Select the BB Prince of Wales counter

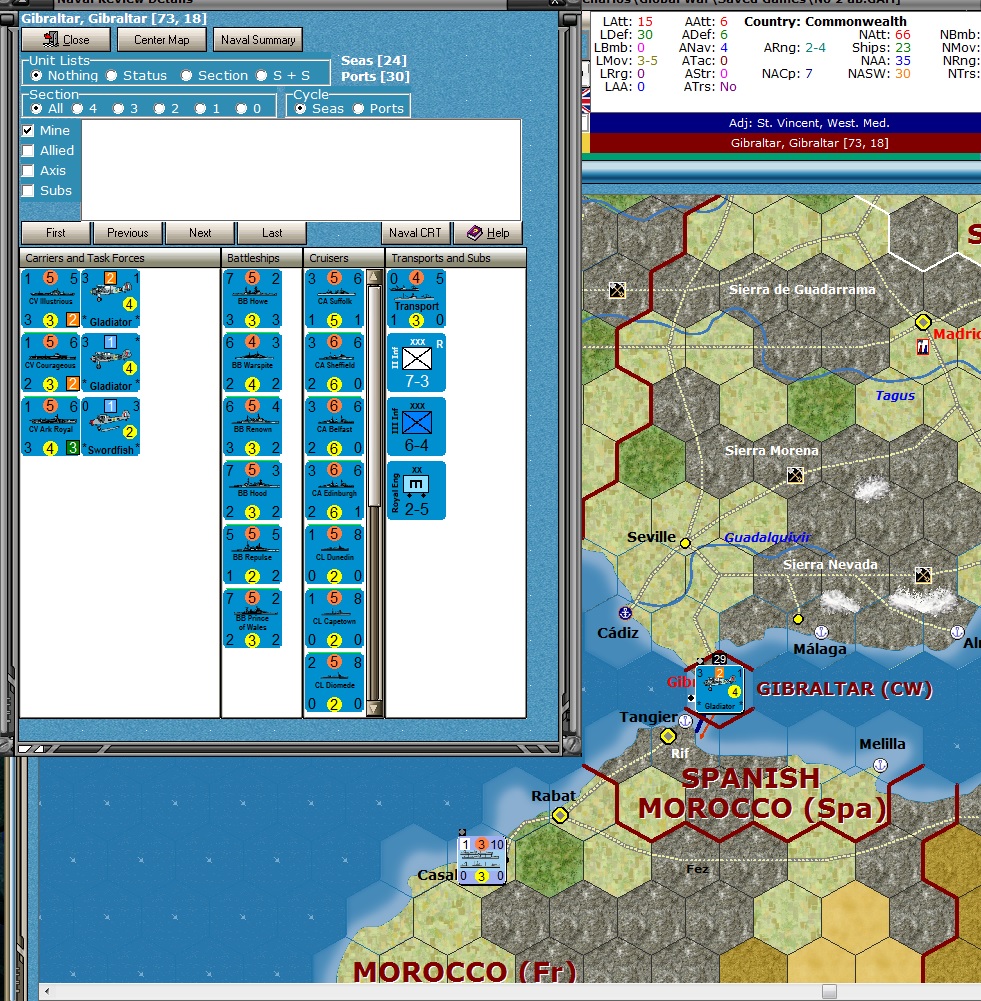click(x=253, y=618)
